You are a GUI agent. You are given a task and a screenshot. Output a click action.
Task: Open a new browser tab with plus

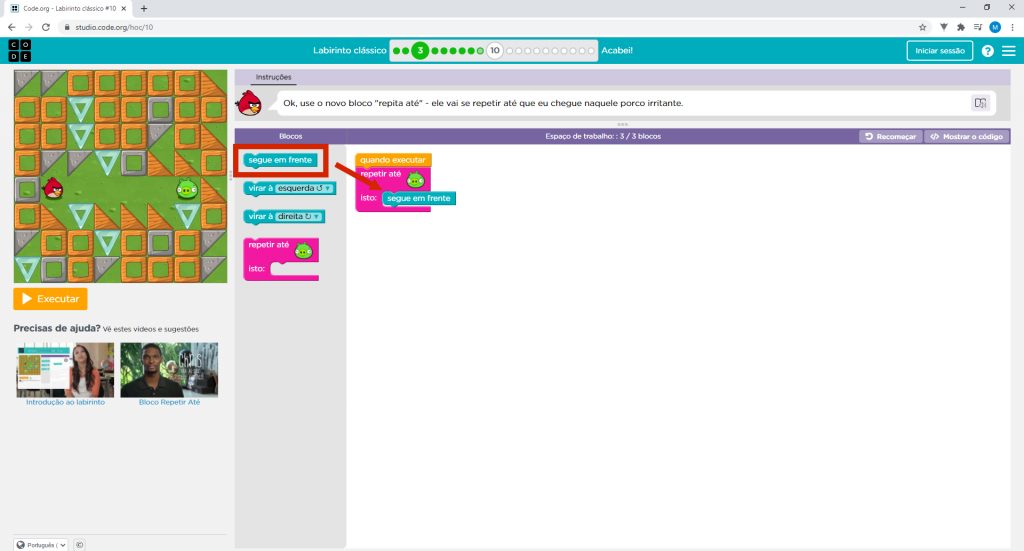pos(144,8)
